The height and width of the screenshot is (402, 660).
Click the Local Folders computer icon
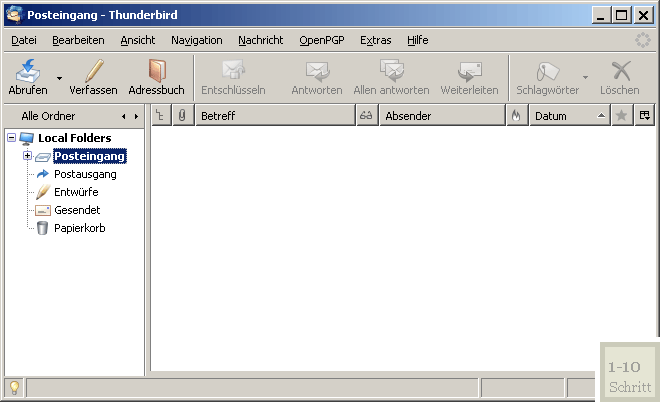click(27, 138)
